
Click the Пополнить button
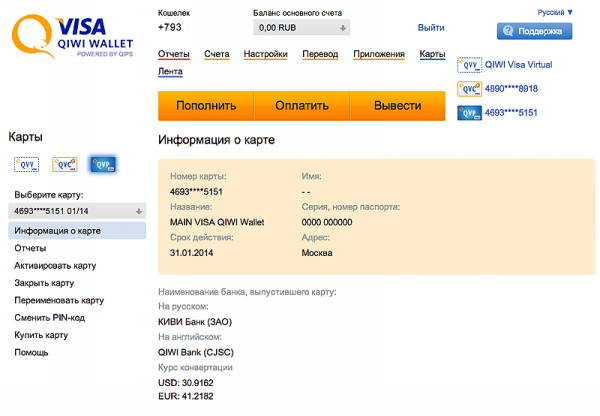206,106
